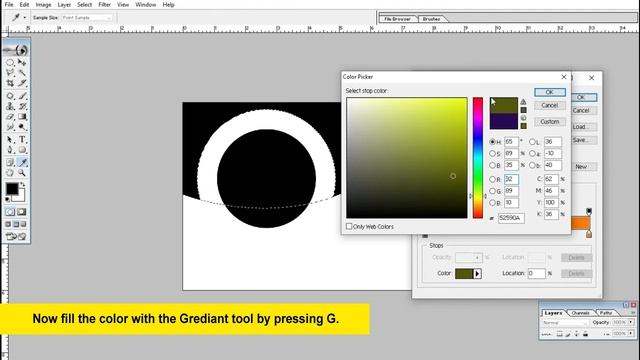Swap foreground and background colors

tap(22, 184)
